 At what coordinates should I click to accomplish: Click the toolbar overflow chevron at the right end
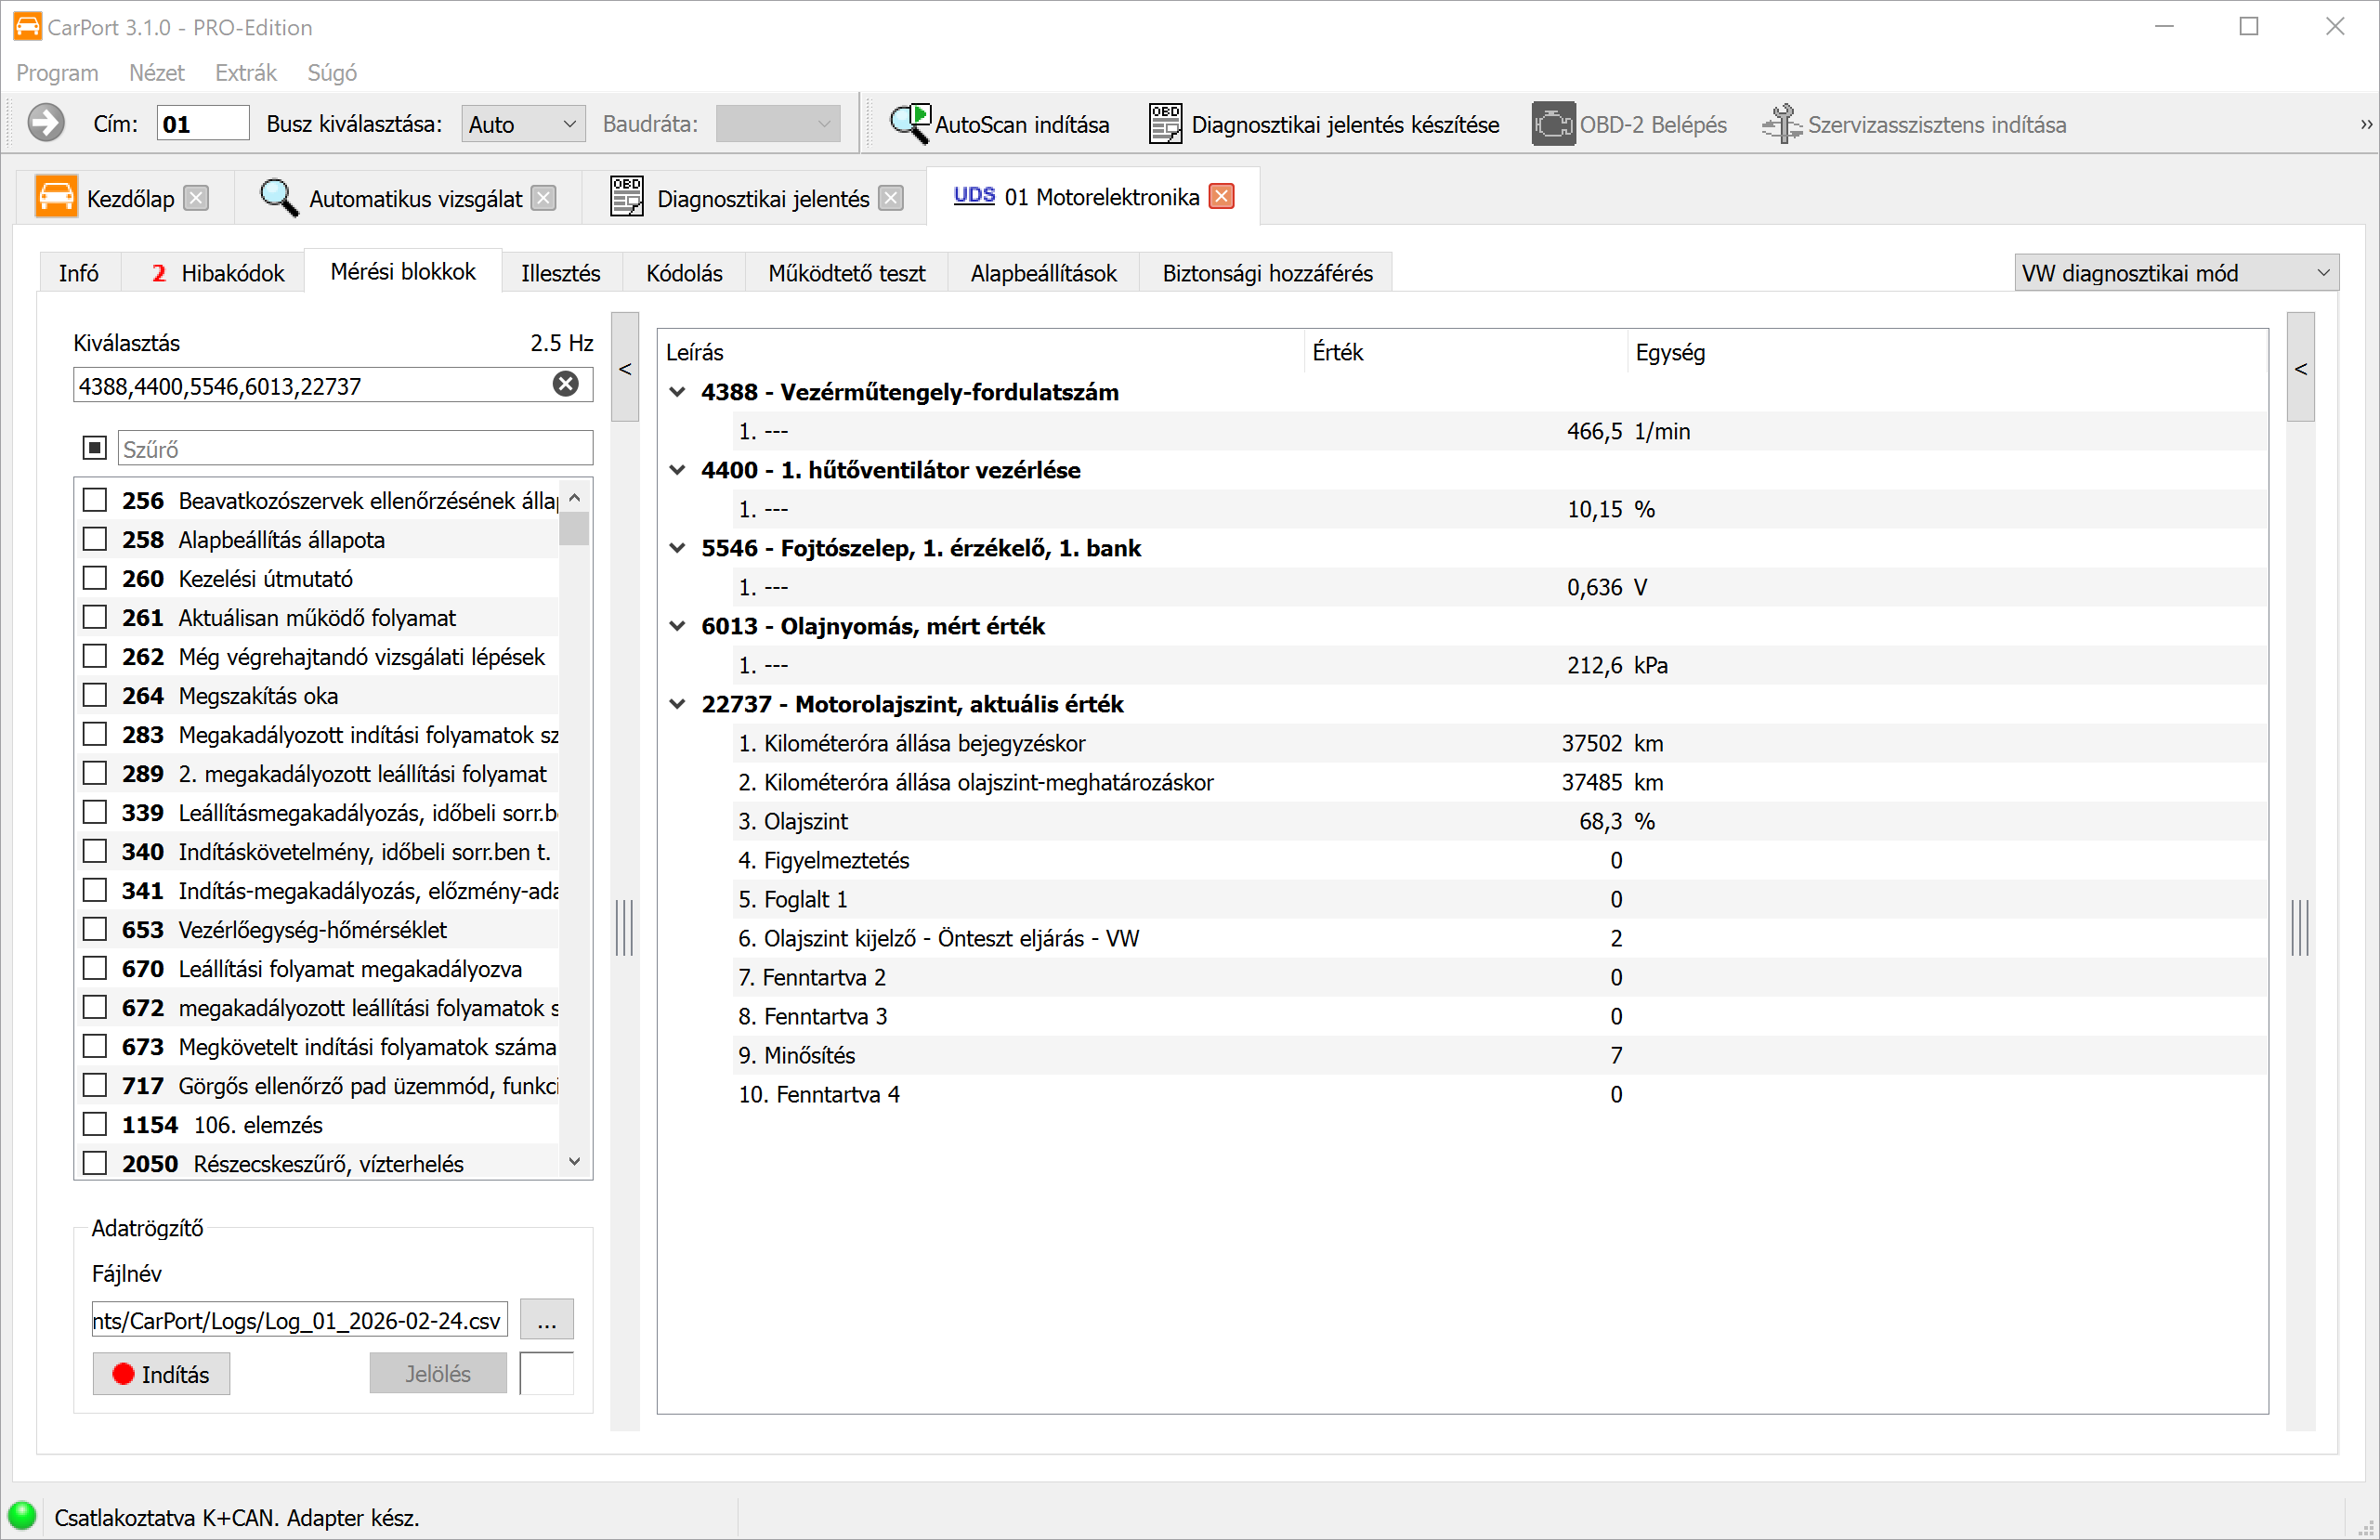[2365, 124]
